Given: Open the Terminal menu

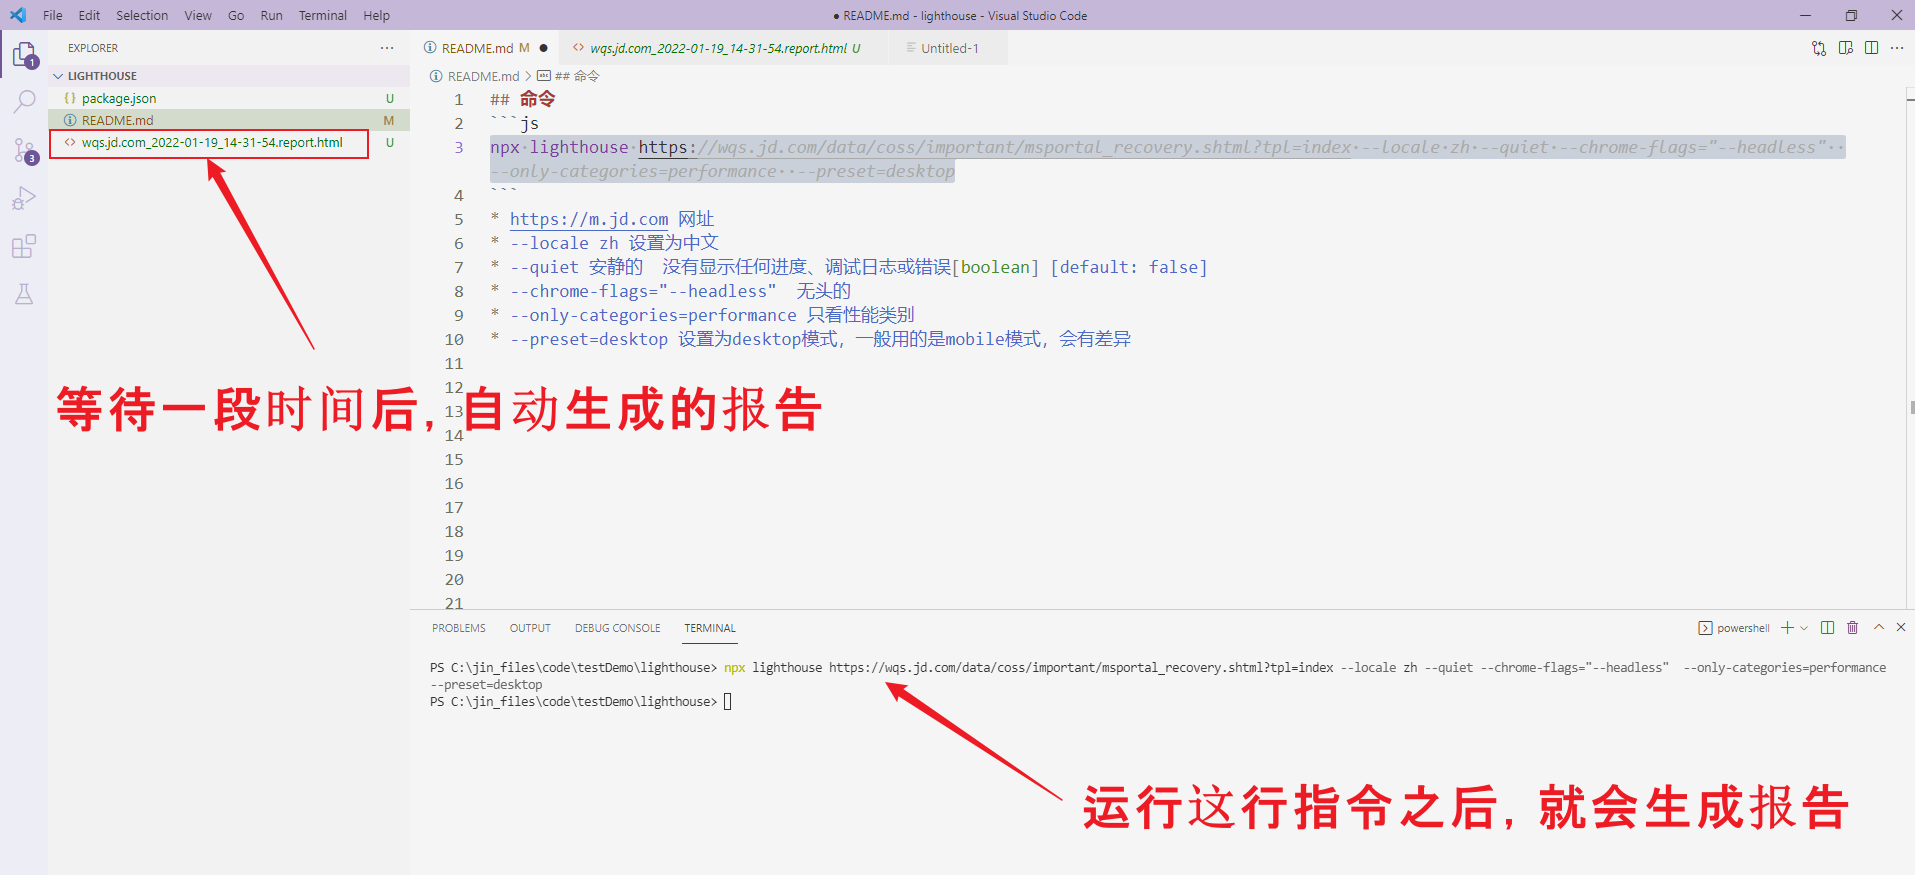Looking at the screenshot, I should point(323,15).
